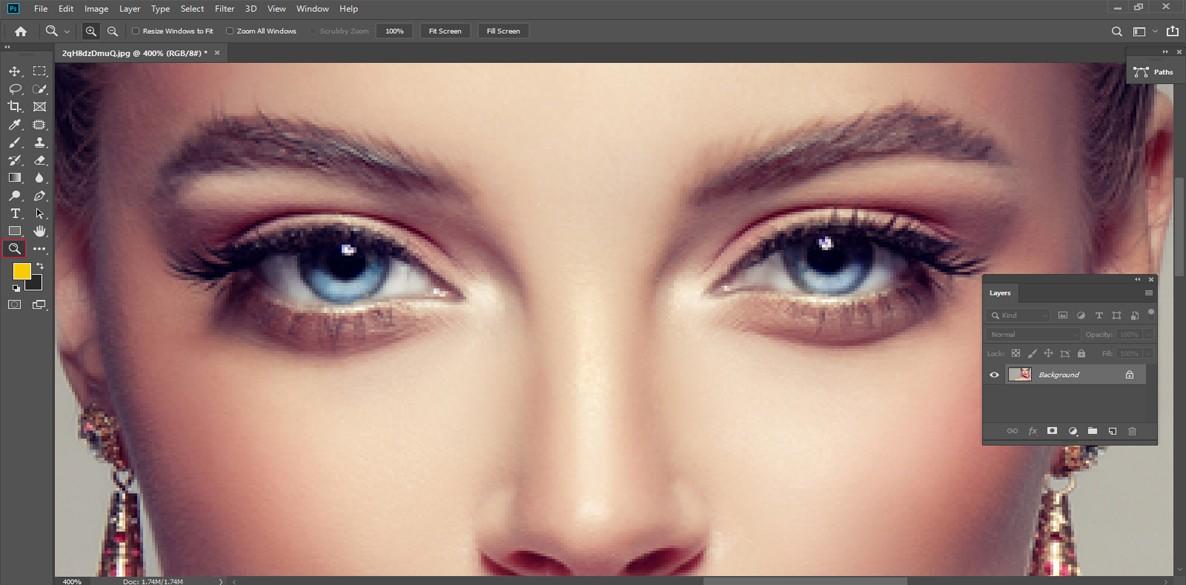Screen dimensions: 1186x585
Task: Enable the Resize Windows to Fit checkbox
Action: click(x=136, y=31)
